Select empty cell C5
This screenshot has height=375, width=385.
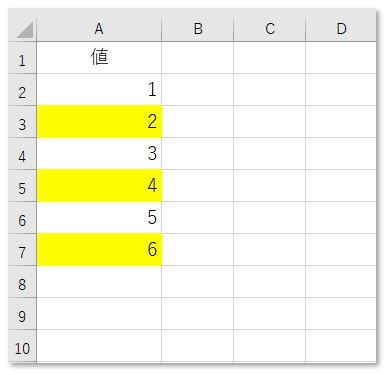(270, 186)
